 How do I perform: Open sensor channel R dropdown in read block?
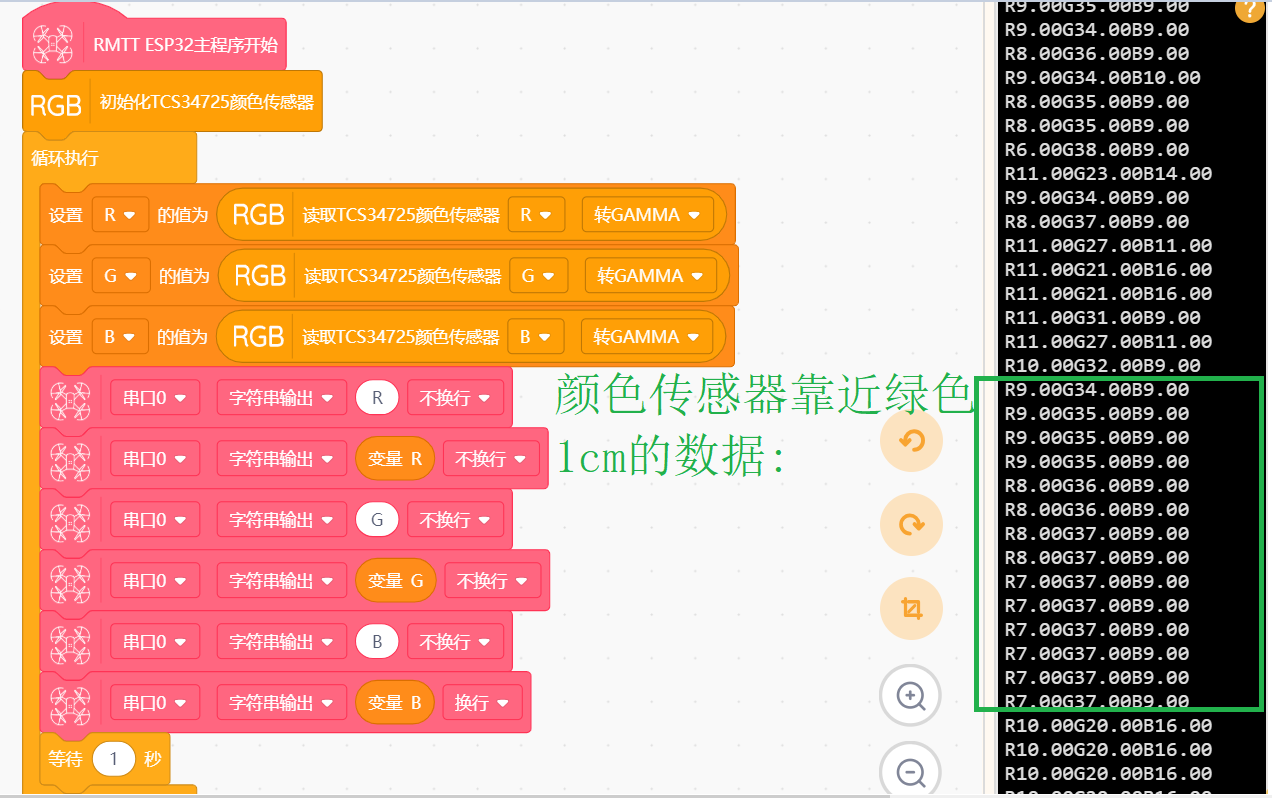tap(536, 215)
